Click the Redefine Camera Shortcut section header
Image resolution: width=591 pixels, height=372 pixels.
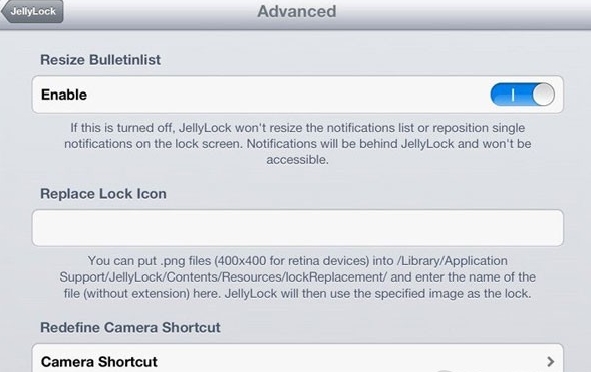[130, 327]
